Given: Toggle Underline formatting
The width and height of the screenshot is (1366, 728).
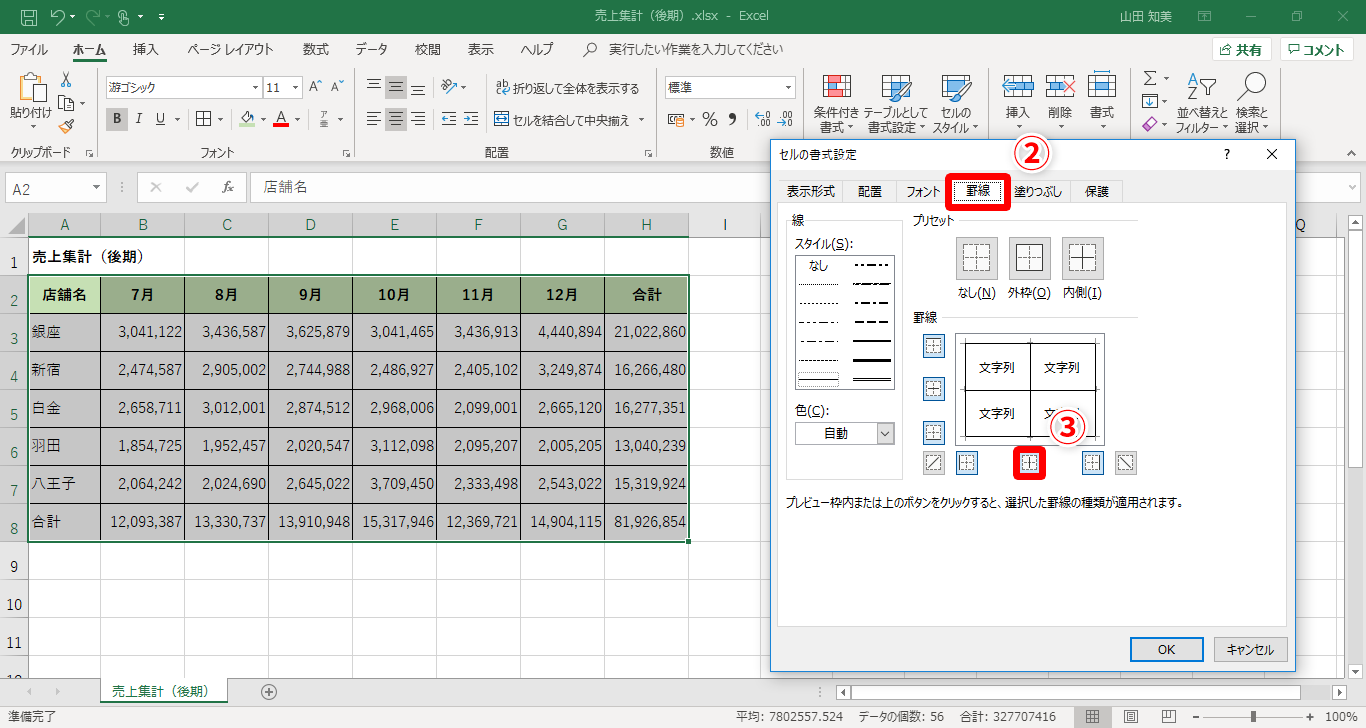Looking at the screenshot, I should pos(161,119).
